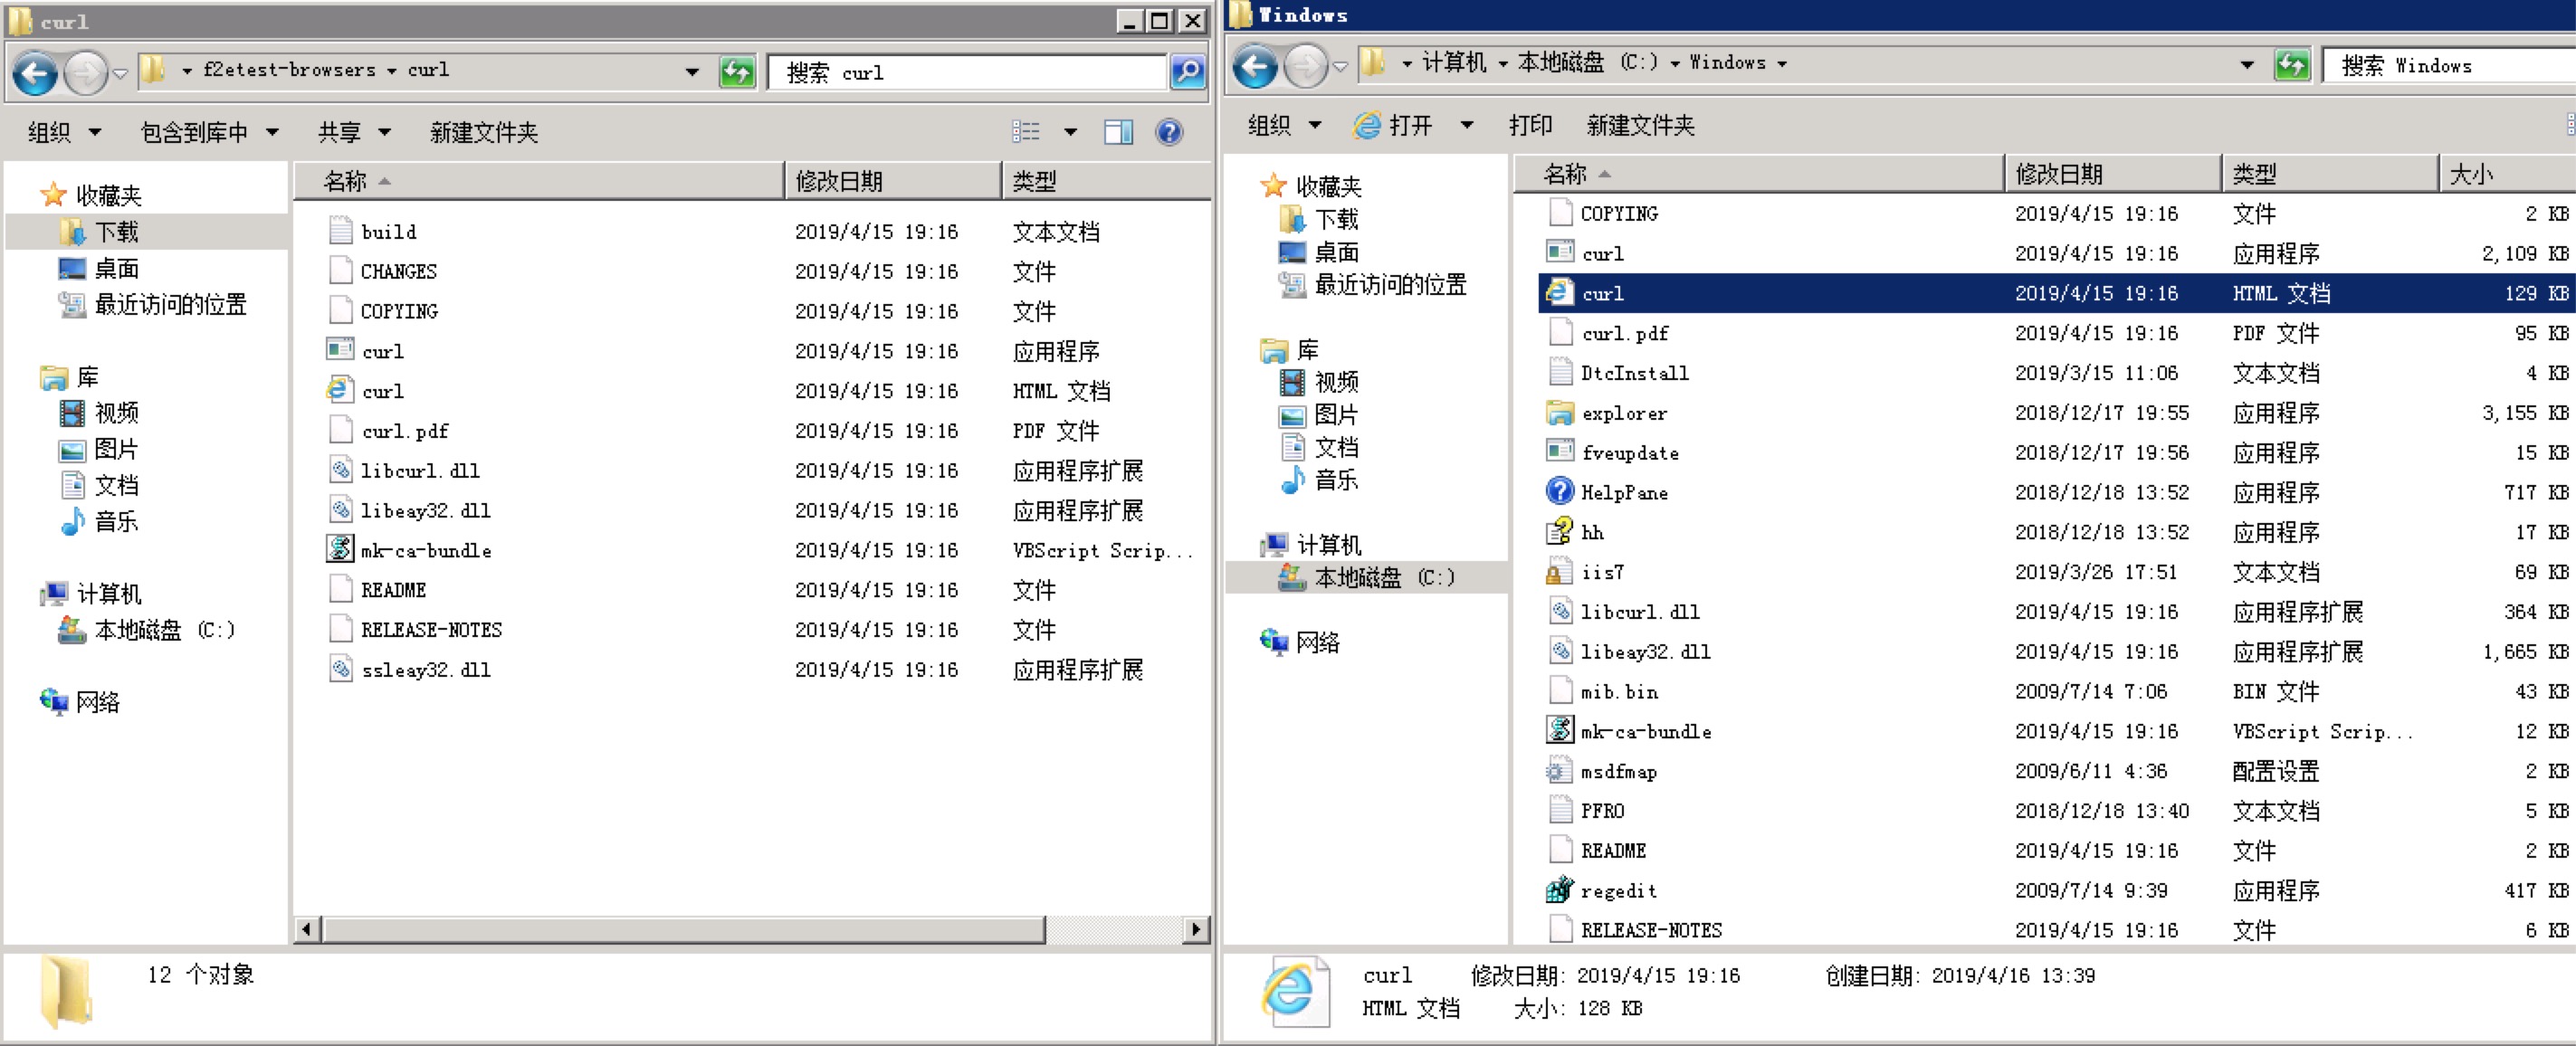
Task: Open 网络 in the curl window sidebar
Action: click(x=80, y=702)
